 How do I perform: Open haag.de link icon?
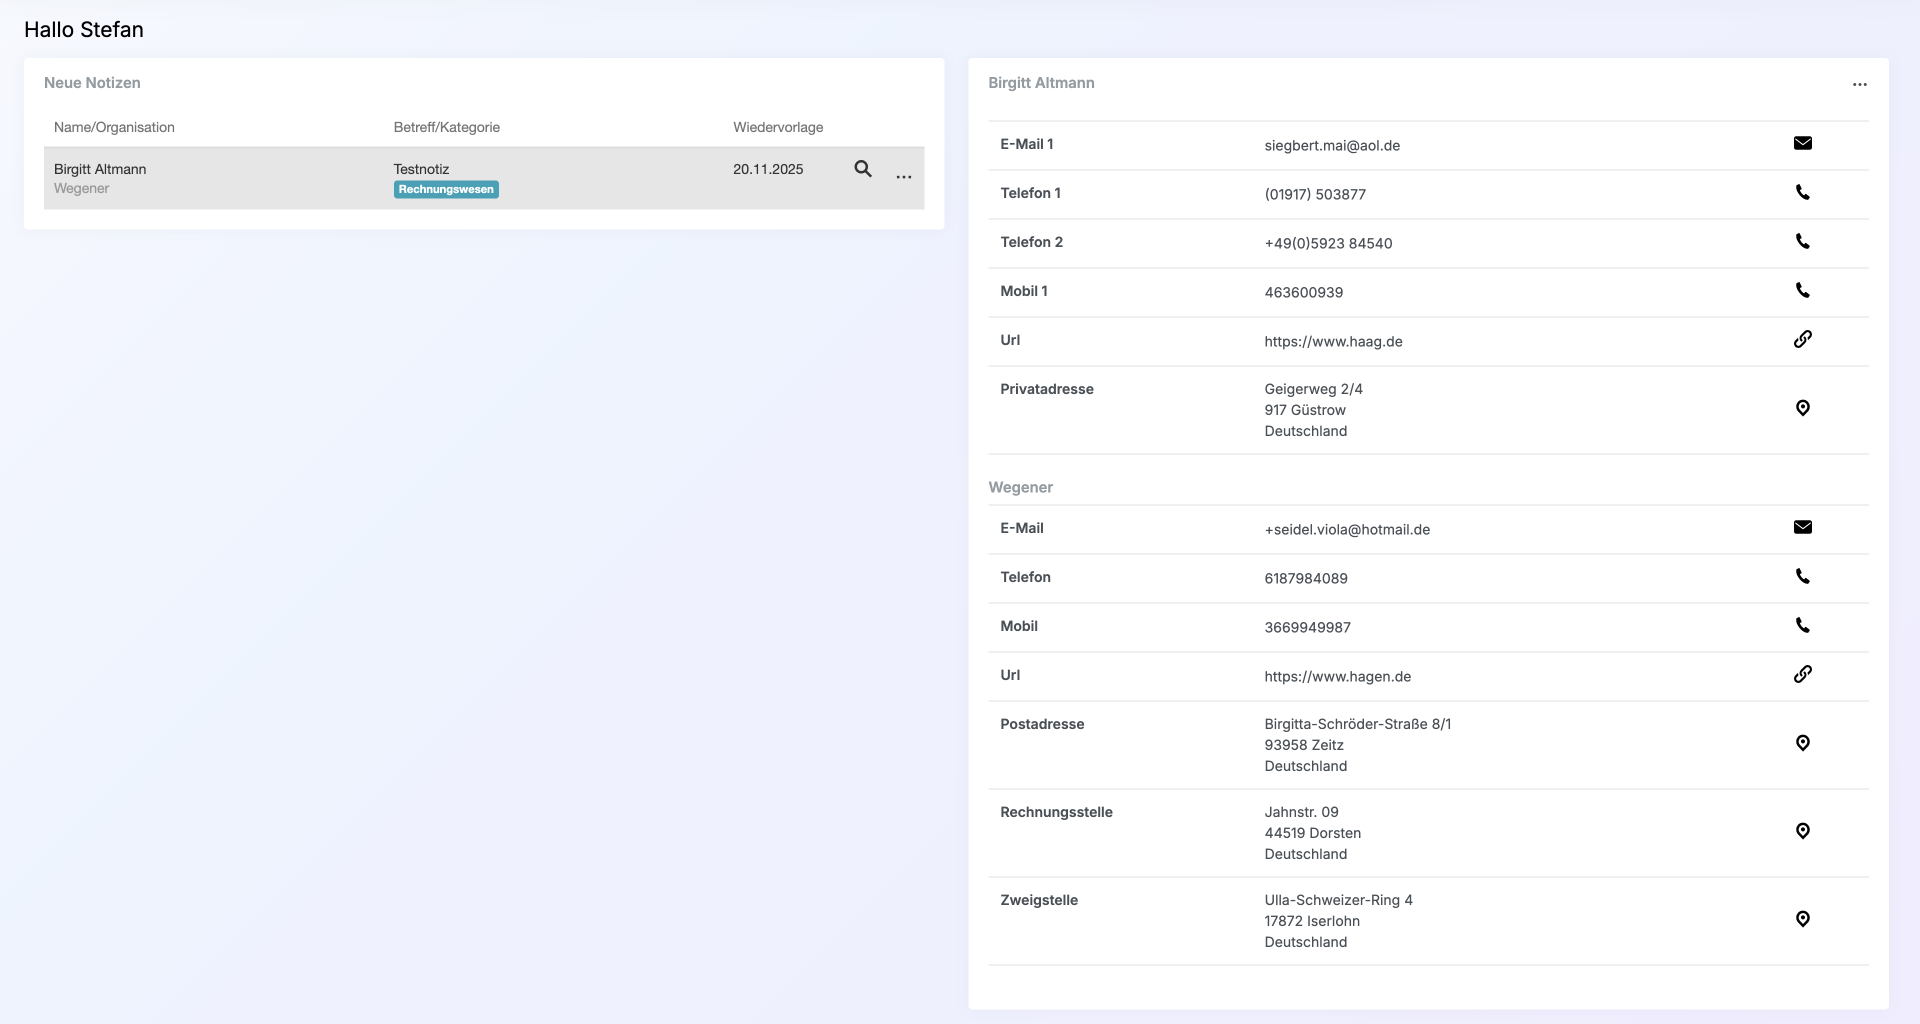[x=1802, y=339]
